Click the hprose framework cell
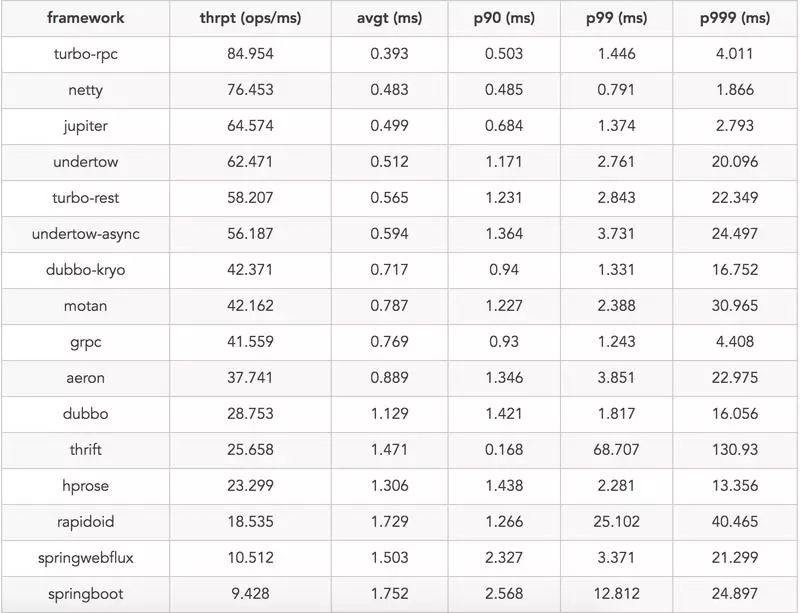 [86, 486]
